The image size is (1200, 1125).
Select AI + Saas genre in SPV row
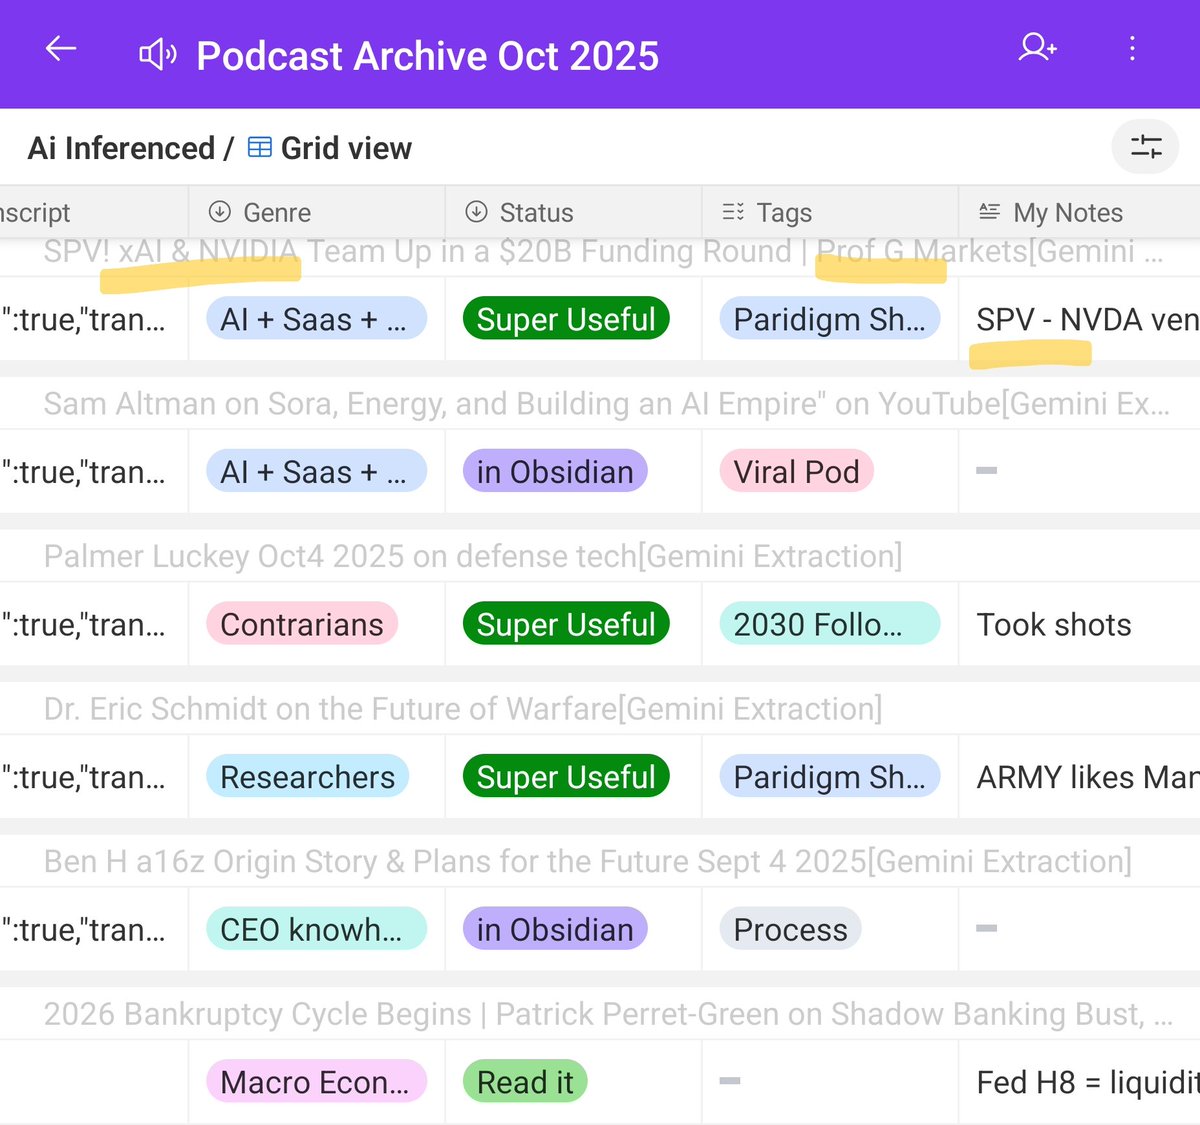[316, 319]
